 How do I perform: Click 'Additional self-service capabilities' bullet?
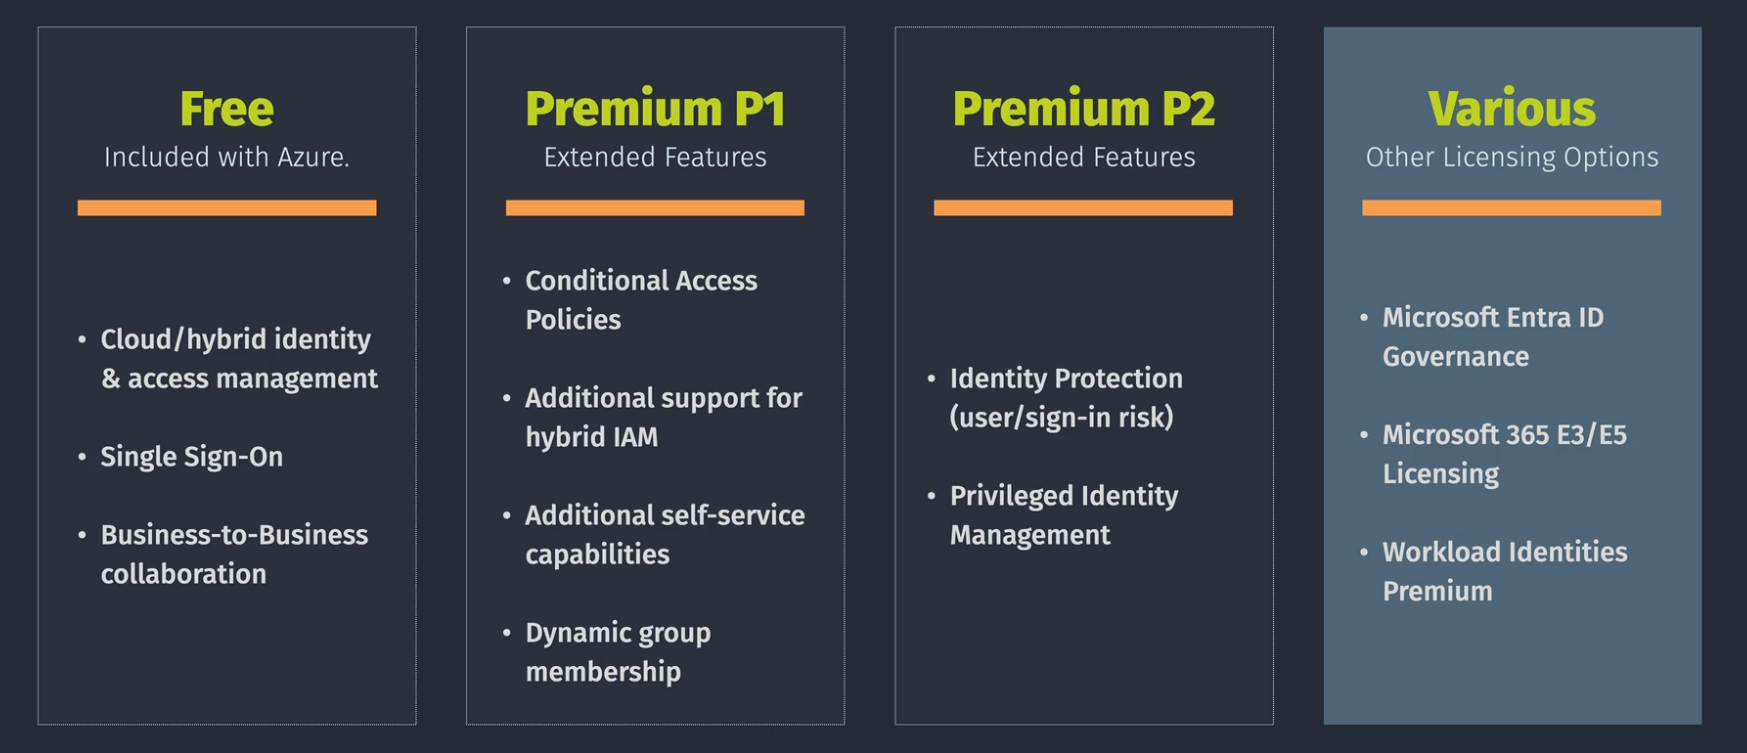[x=665, y=535]
